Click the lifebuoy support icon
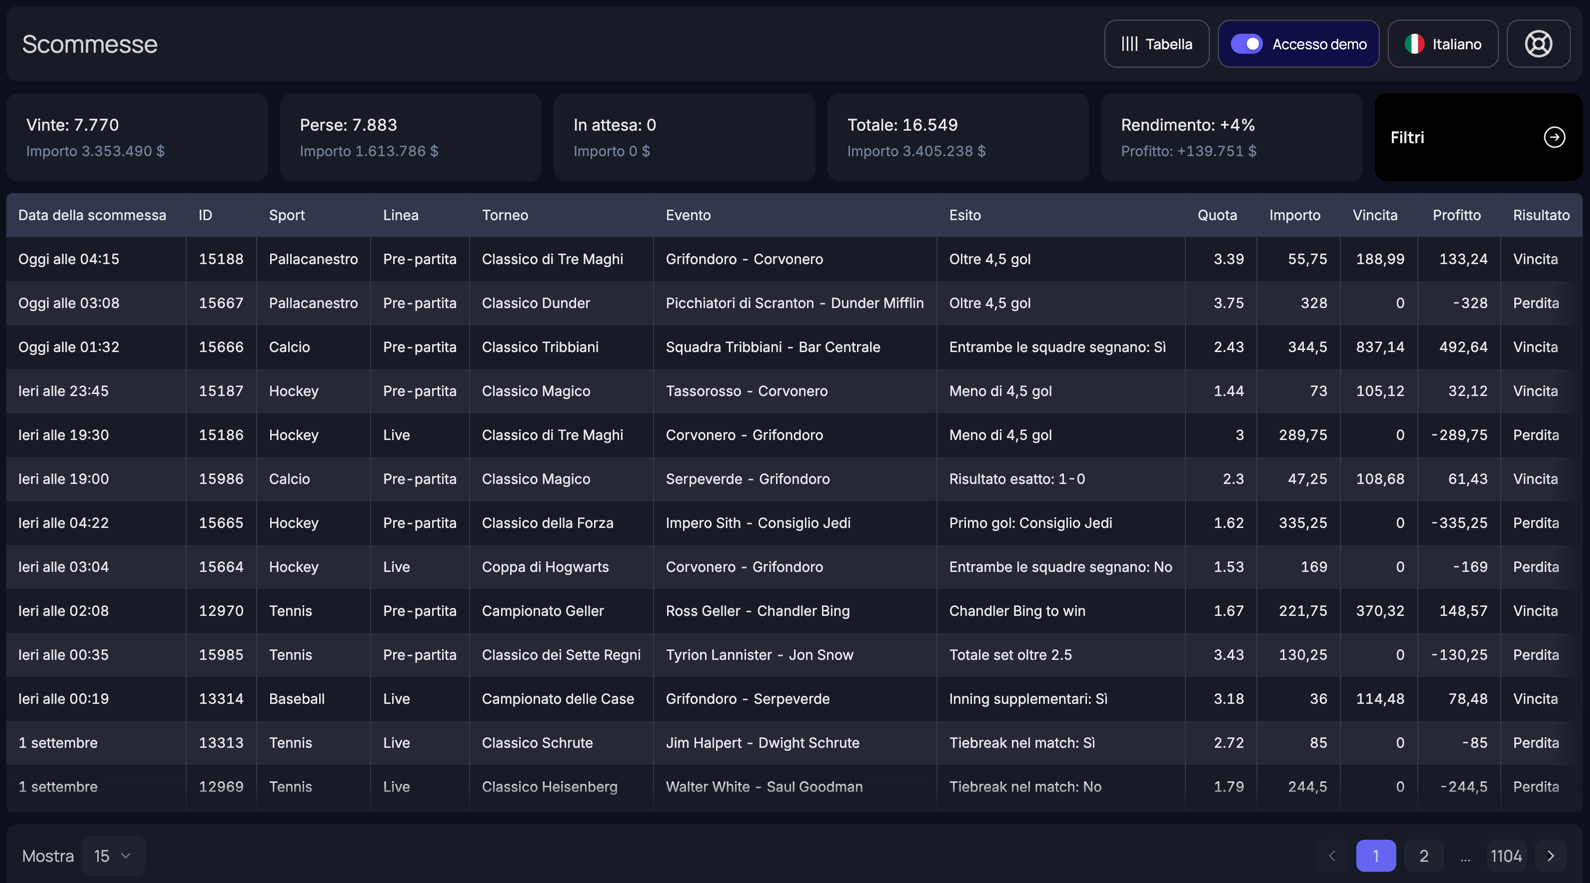The image size is (1590, 883). point(1538,44)
